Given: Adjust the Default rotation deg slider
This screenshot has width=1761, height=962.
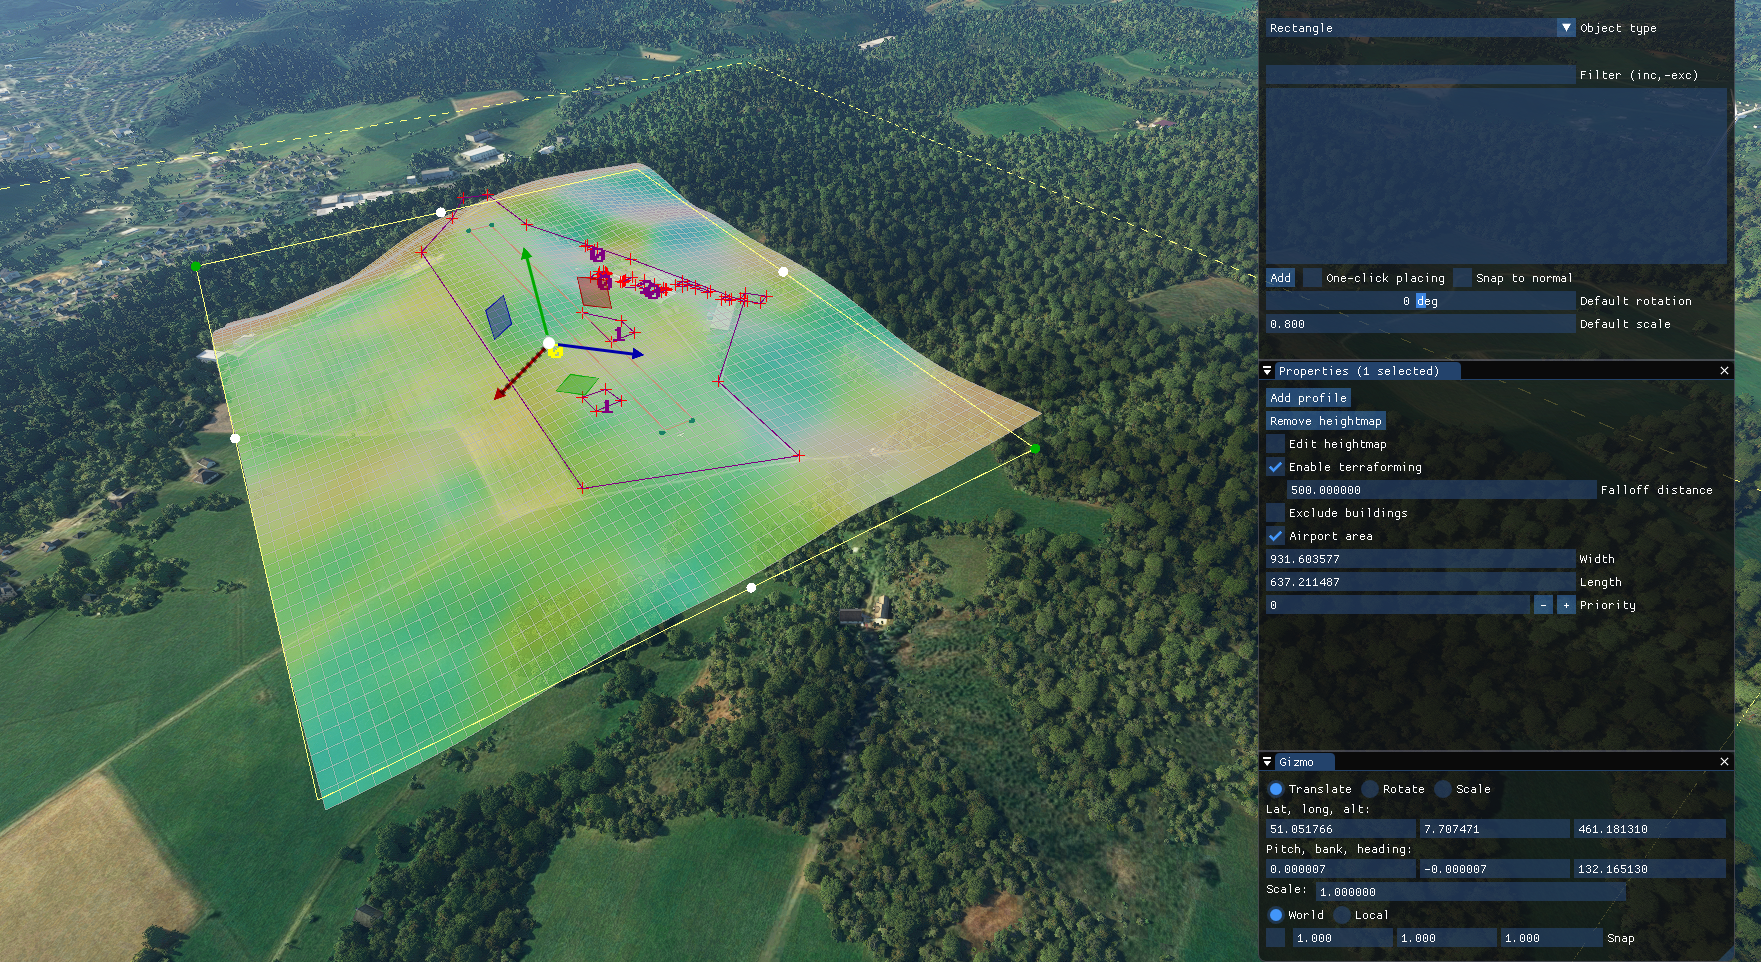Looking at the screenshot, I should [x=1420, y=301].
